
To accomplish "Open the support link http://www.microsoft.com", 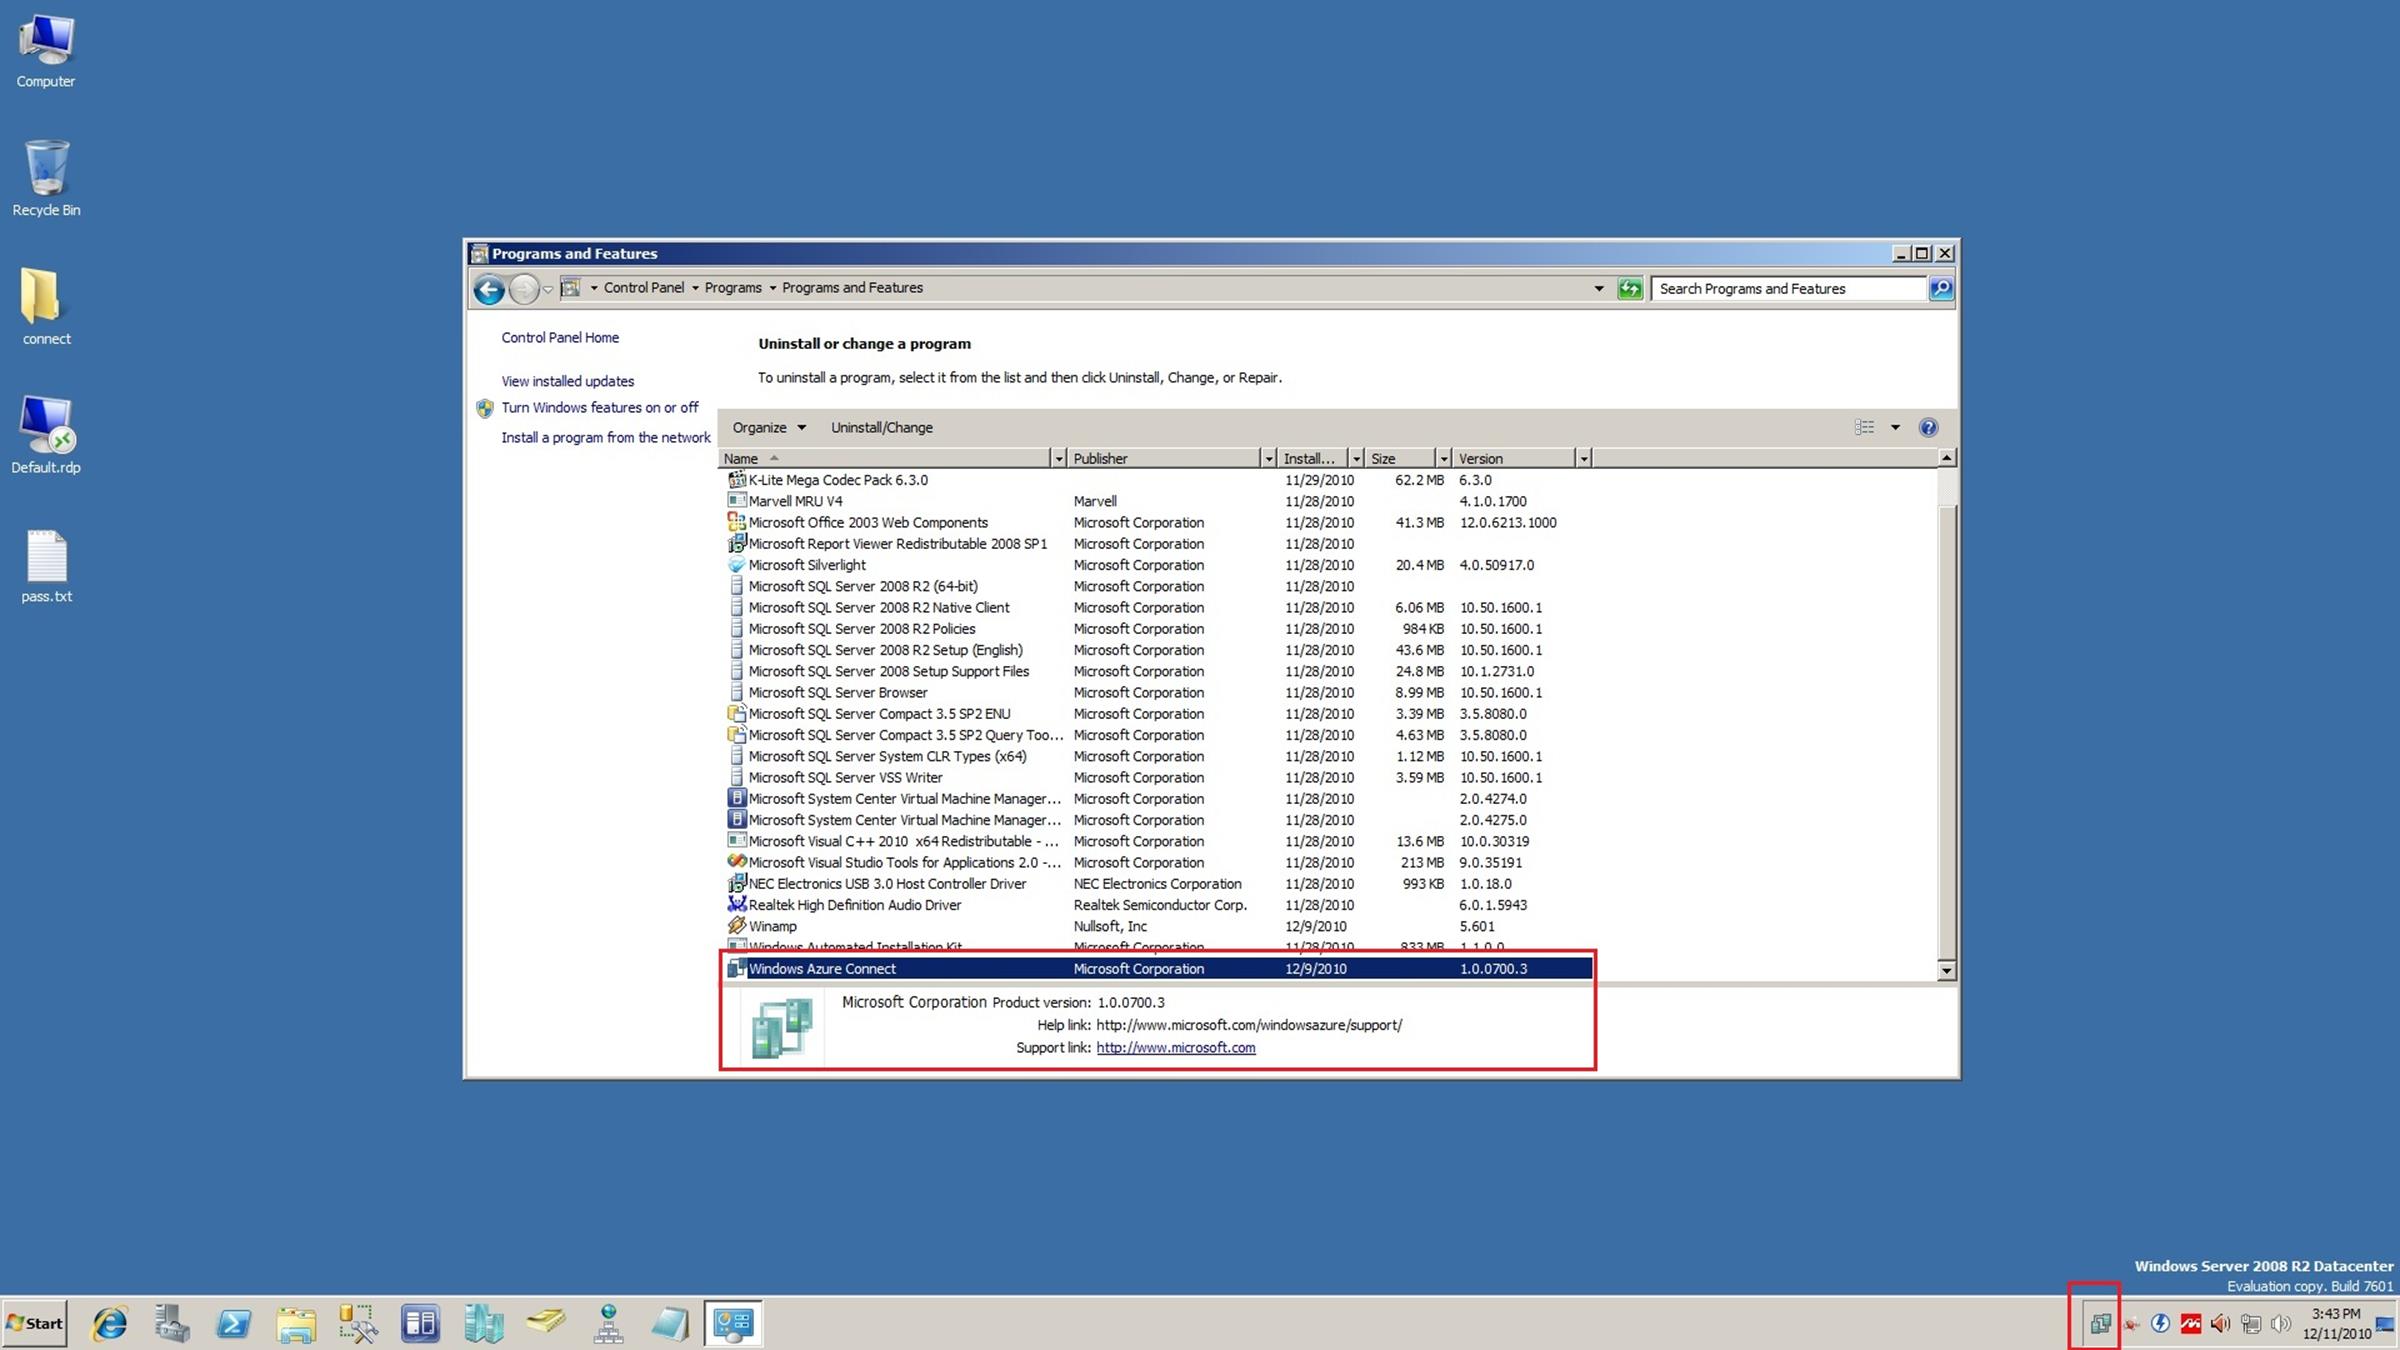I will (1175, 1048).
